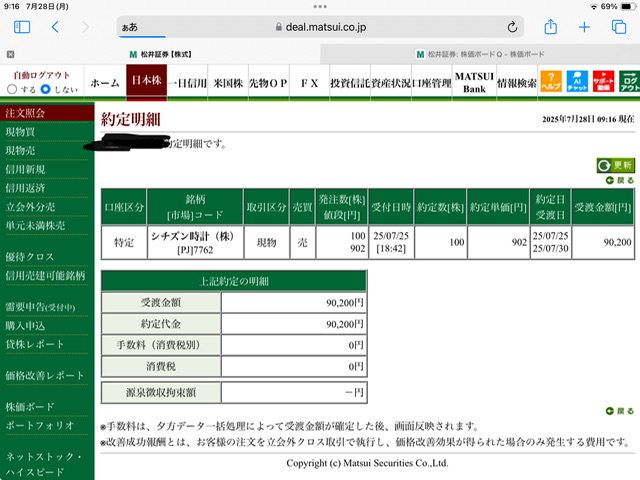
Task: Open the blue AI チャット icon
Action: pos(577,81)
